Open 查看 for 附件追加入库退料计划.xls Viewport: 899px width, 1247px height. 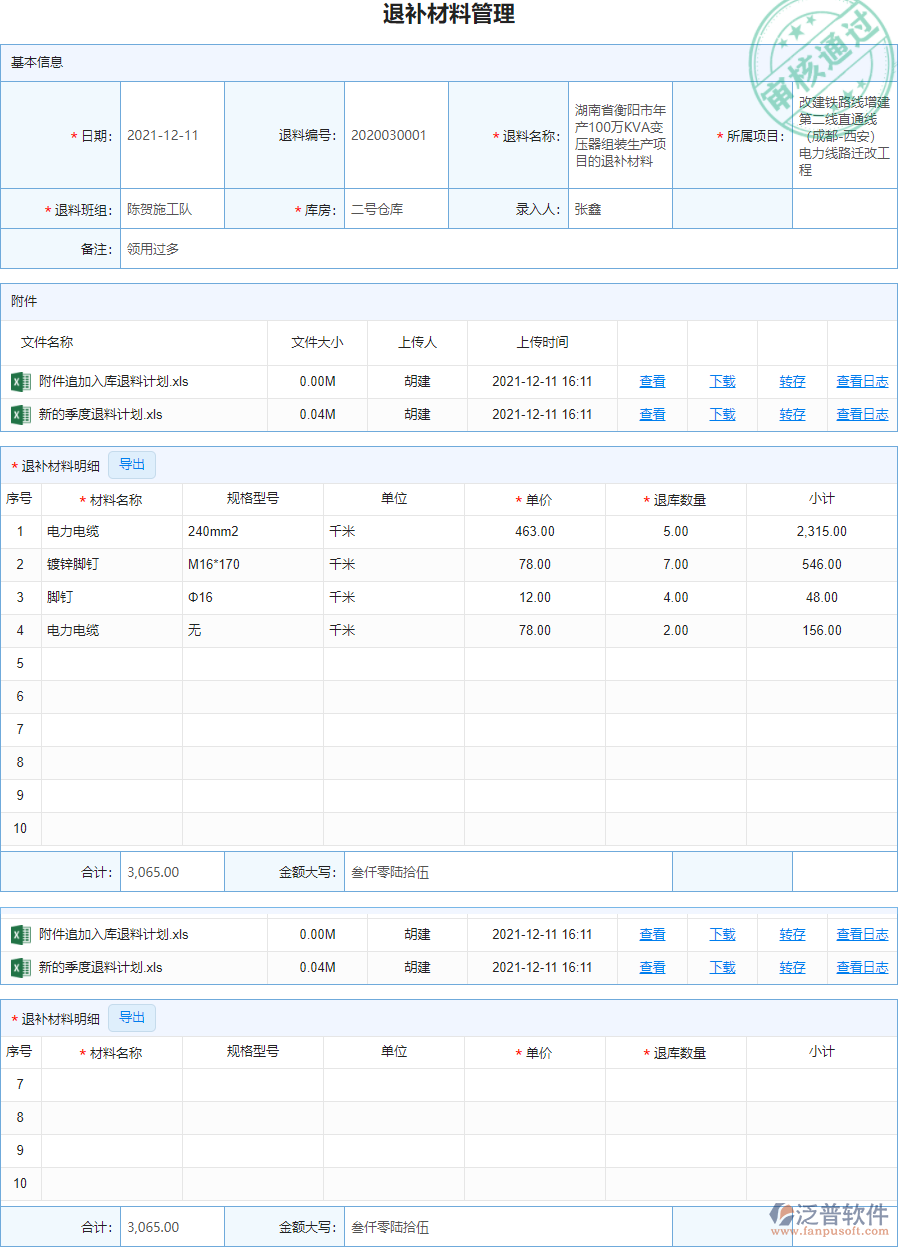click(x=652, y=381)
